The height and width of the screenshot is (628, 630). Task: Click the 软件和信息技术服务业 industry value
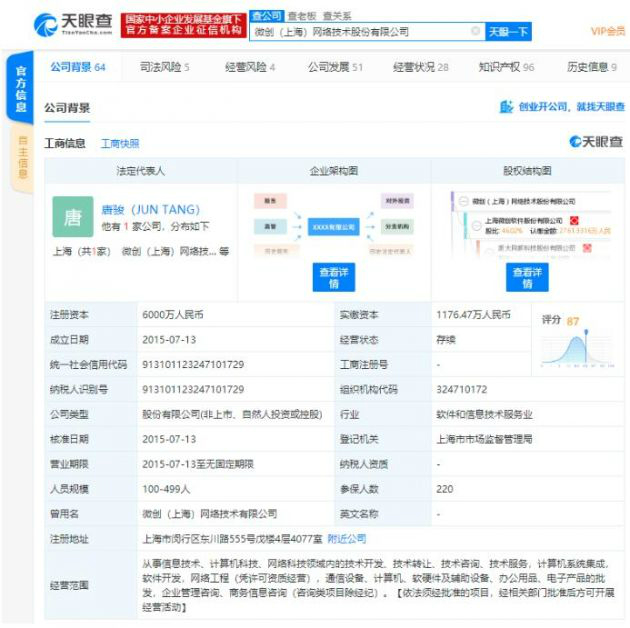484,414
